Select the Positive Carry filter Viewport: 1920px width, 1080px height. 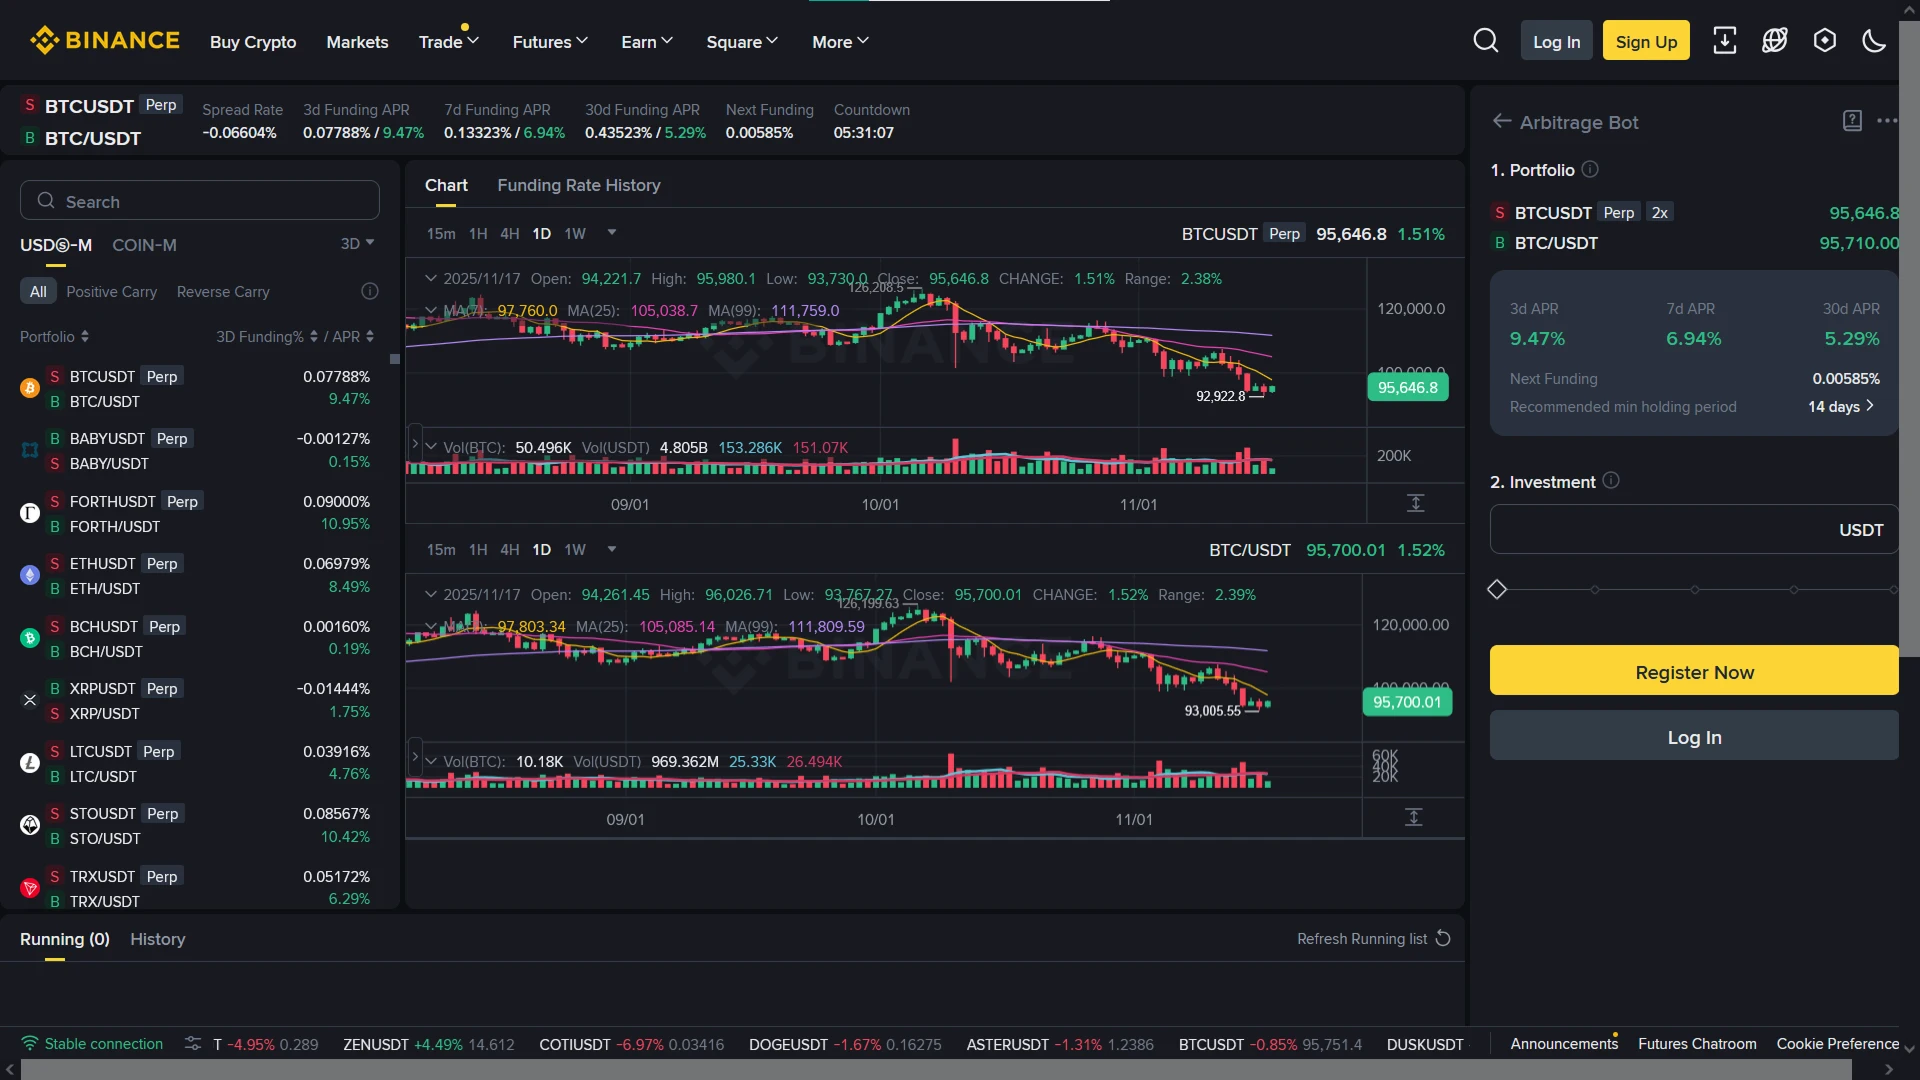tap(111, 291)
